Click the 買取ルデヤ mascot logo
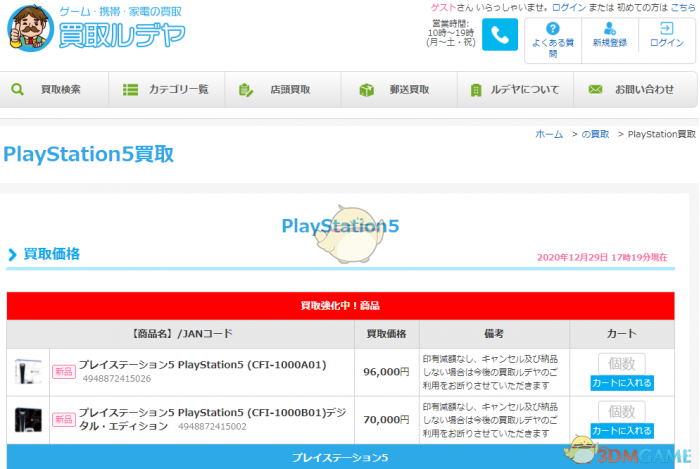 click(x=31, y=29)
